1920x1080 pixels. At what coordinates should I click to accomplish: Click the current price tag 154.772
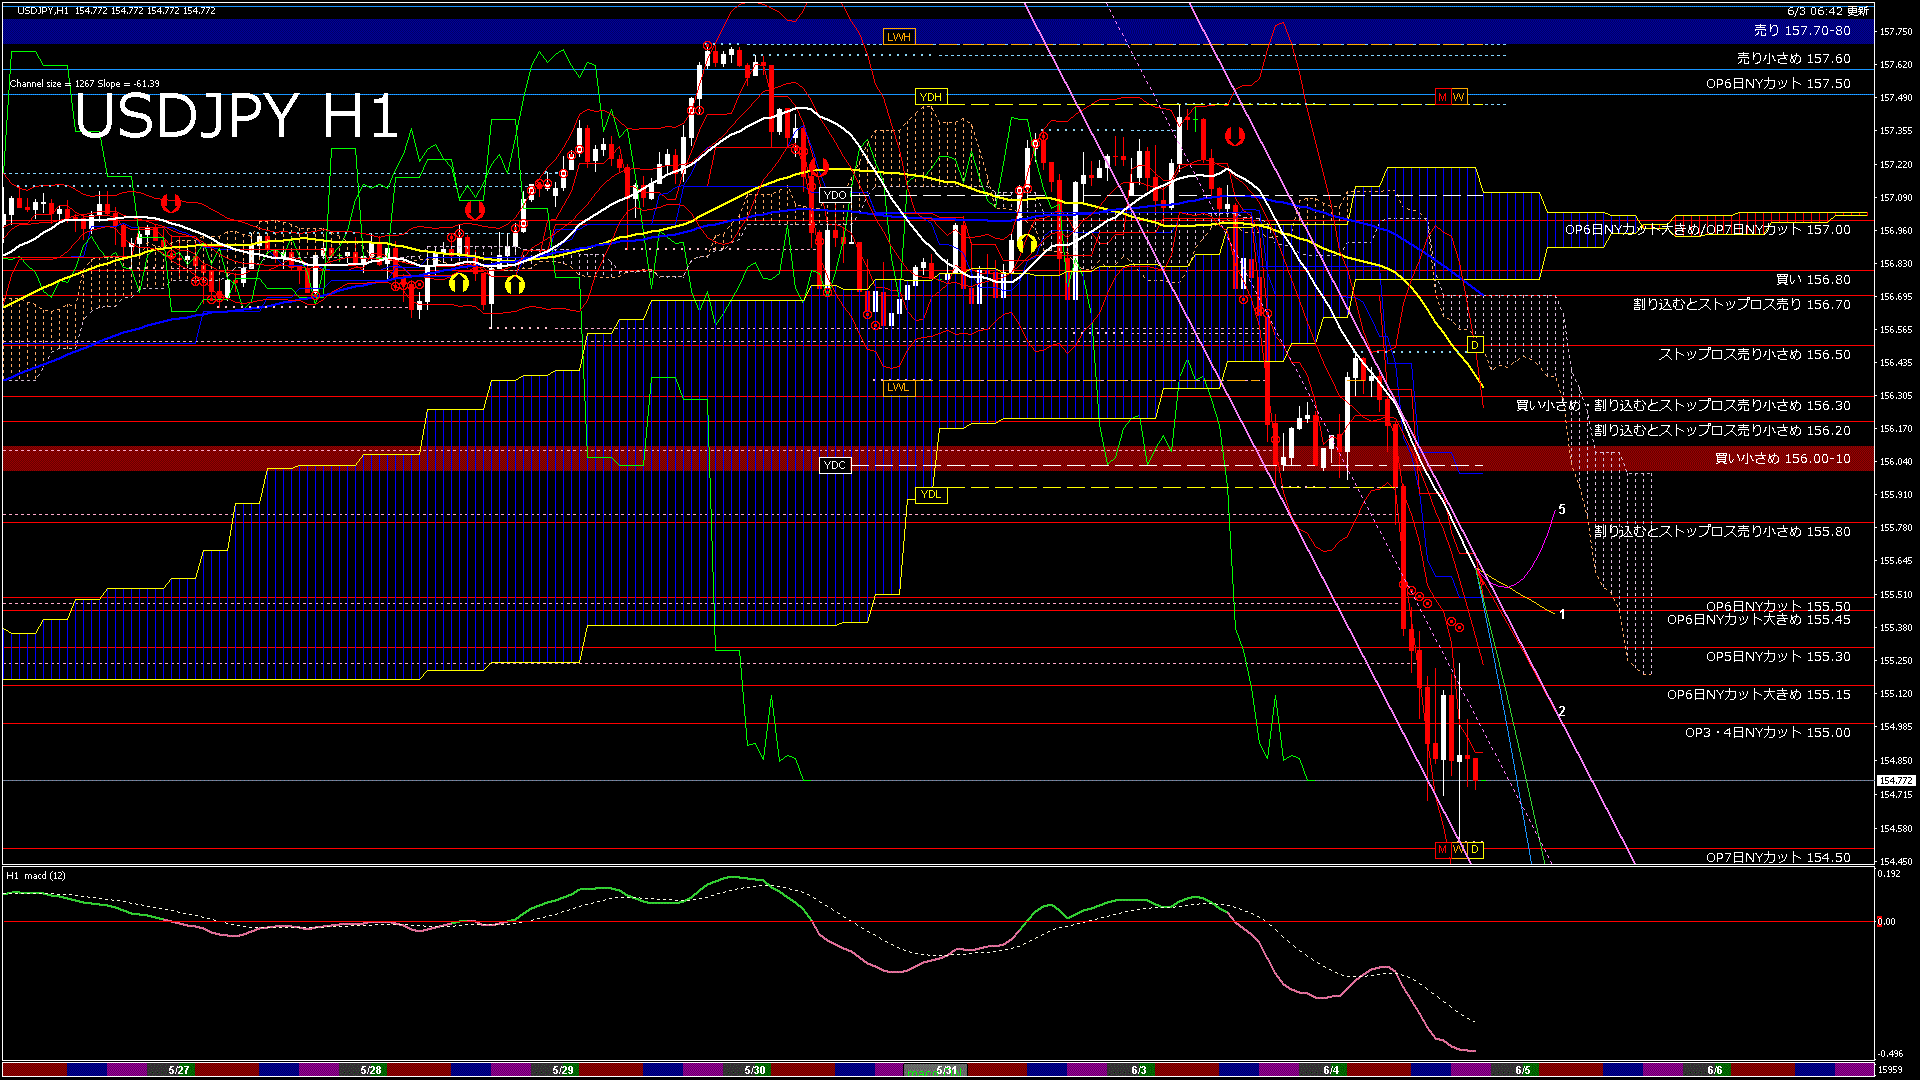pos(1895,781)
